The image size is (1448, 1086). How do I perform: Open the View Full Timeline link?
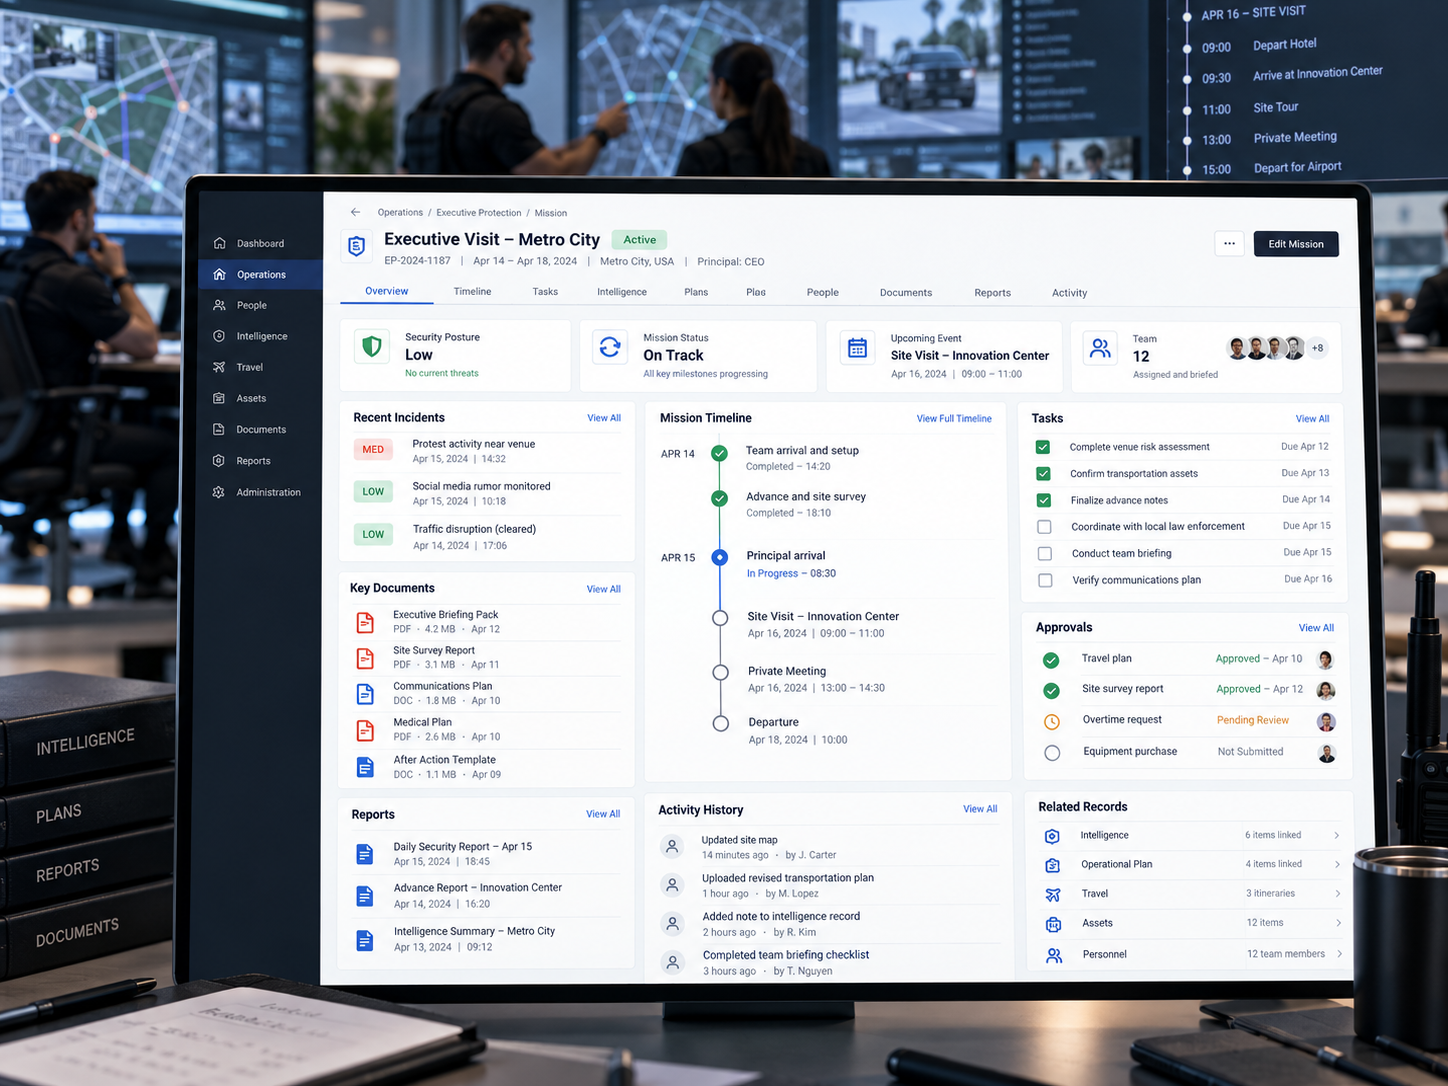click(954, 419)
